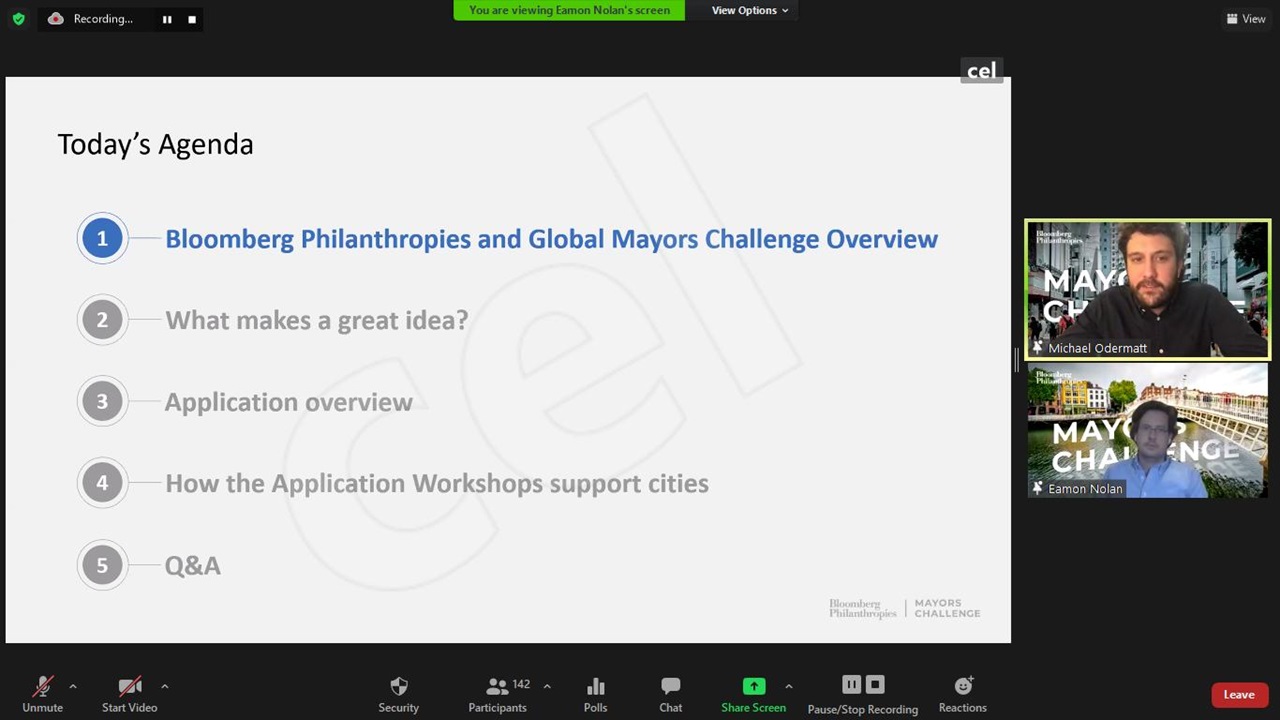Image resolution: width=1280 pixels, height=720 pixels.
Task: Open the Security menu
Action: (x=398, y=694)
